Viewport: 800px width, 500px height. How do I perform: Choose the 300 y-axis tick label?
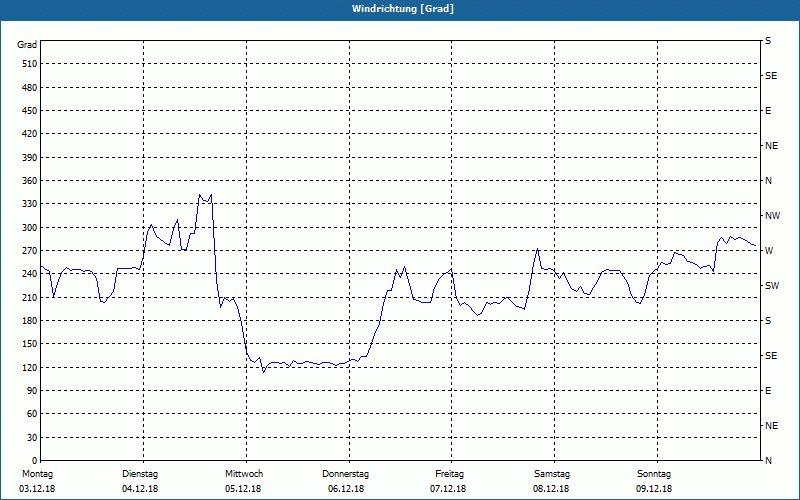30,228
